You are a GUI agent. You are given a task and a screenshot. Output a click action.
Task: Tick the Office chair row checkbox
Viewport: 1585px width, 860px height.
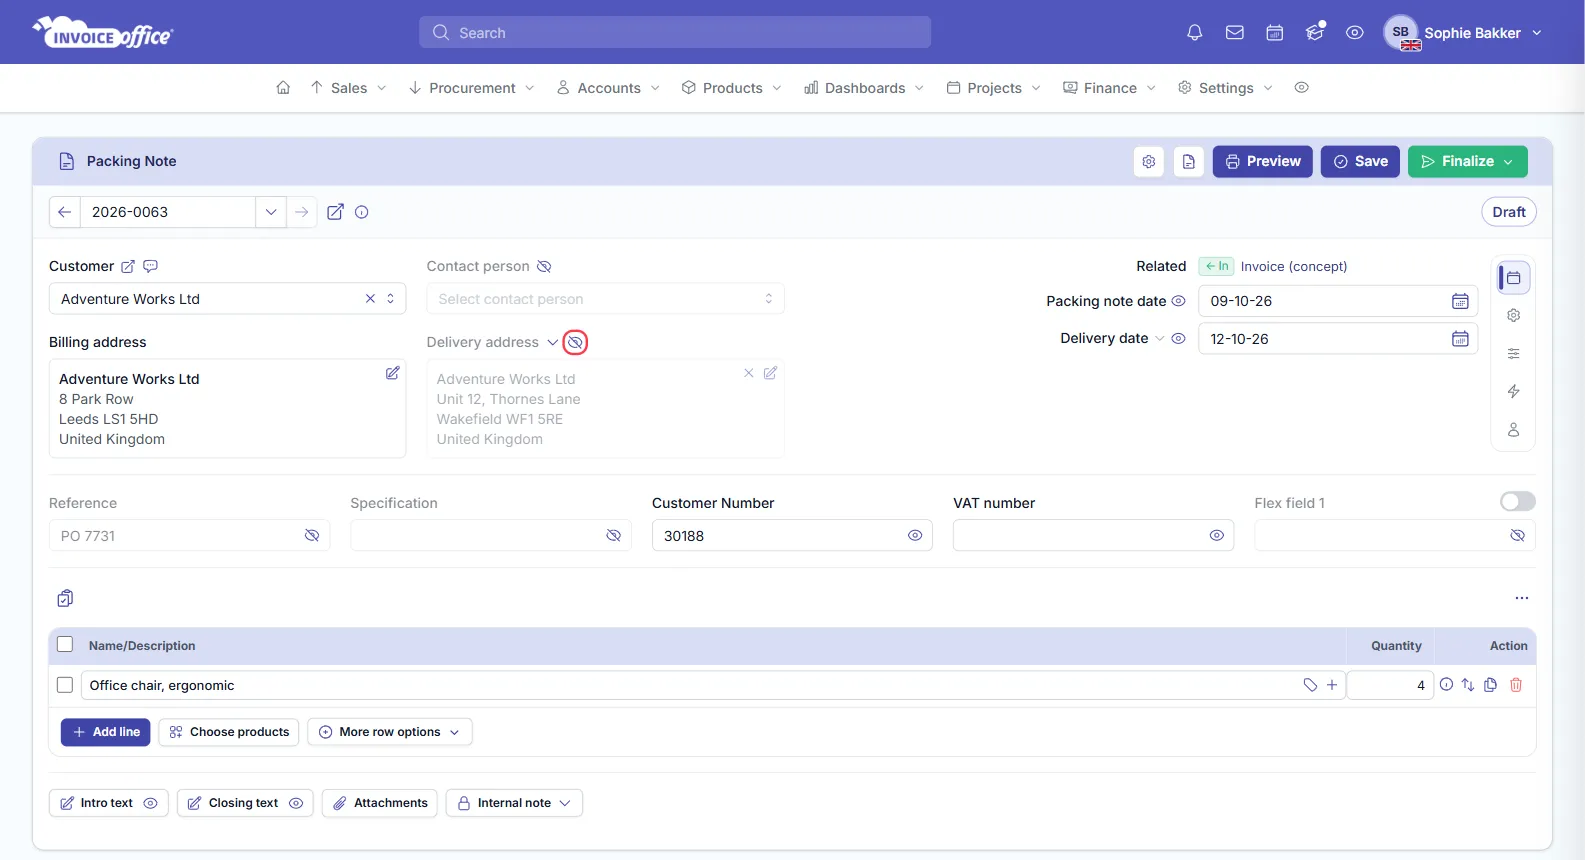coord(65,685)
